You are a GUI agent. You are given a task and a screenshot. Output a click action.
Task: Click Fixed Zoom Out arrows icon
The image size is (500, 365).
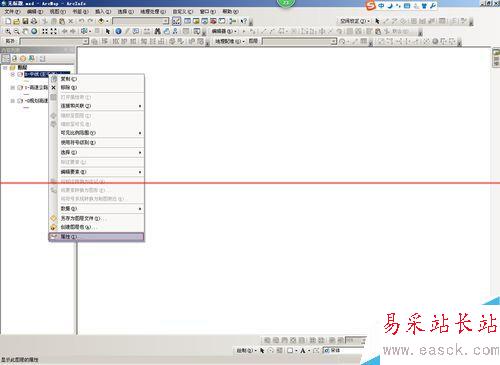(x=53, y=31)
